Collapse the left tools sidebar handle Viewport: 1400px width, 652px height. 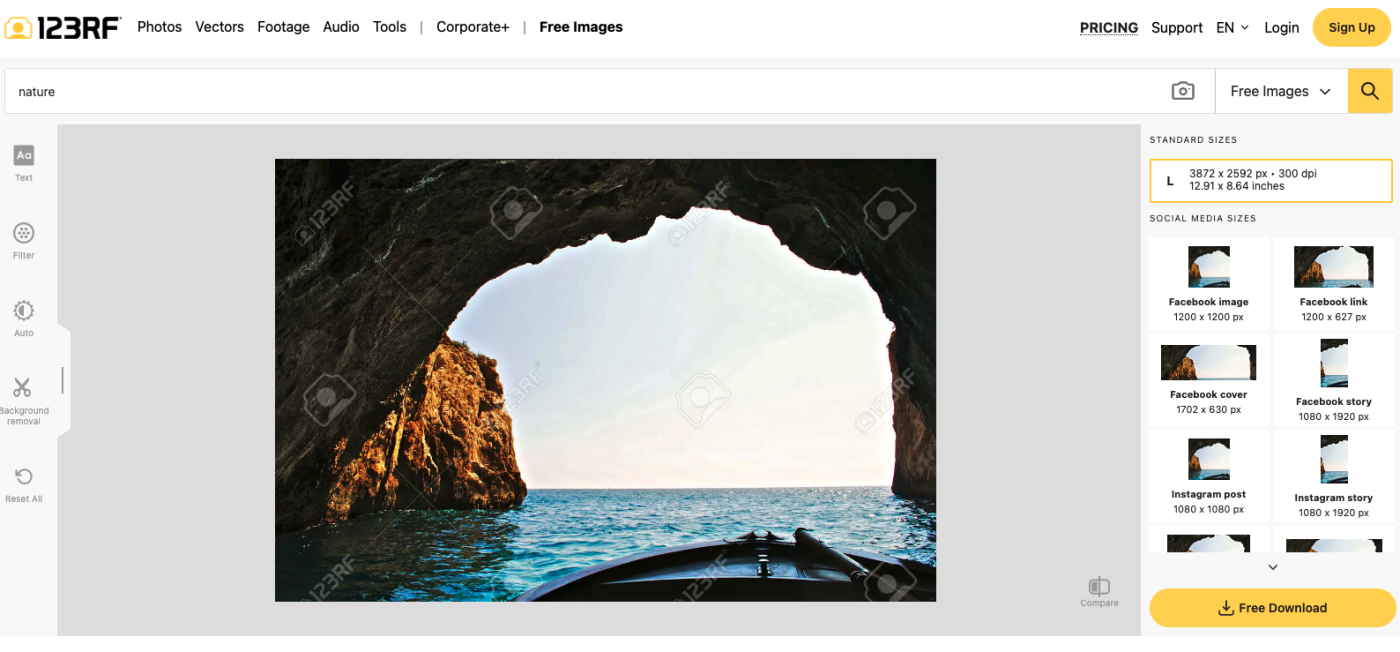tap(63, 380)
